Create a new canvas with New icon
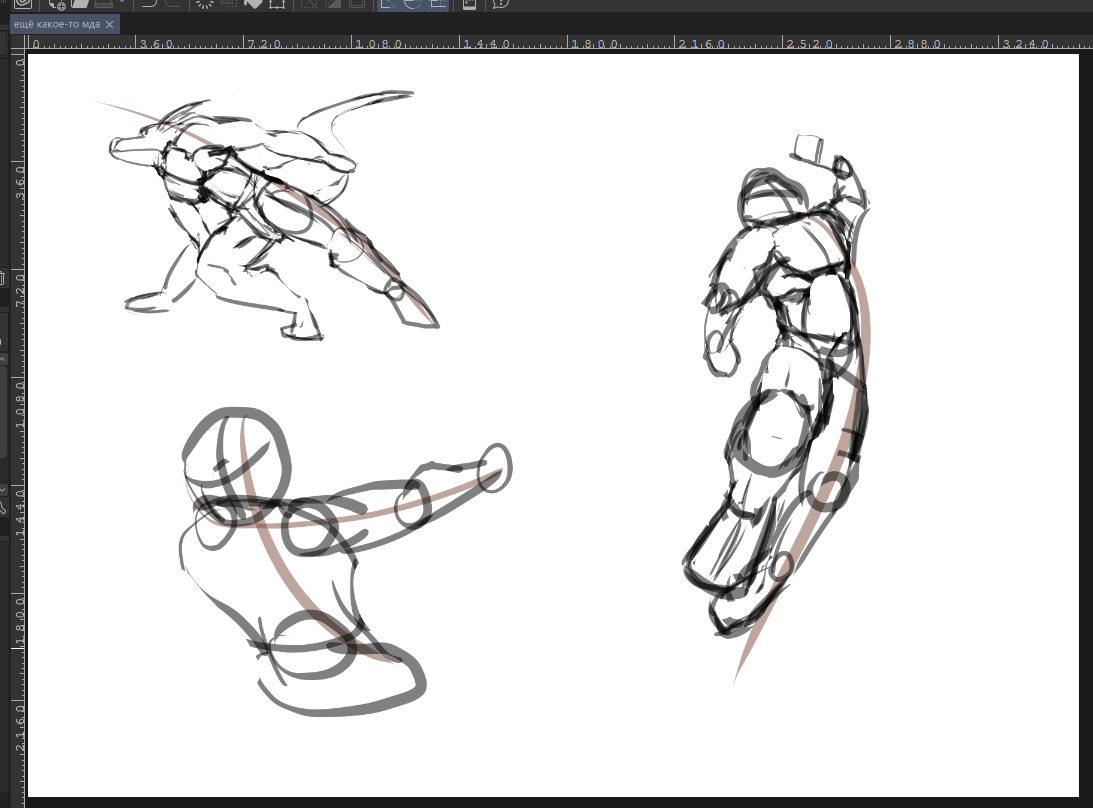This screenshot has height=808, width=1093. pyautogui.click(x=57, y=4)
